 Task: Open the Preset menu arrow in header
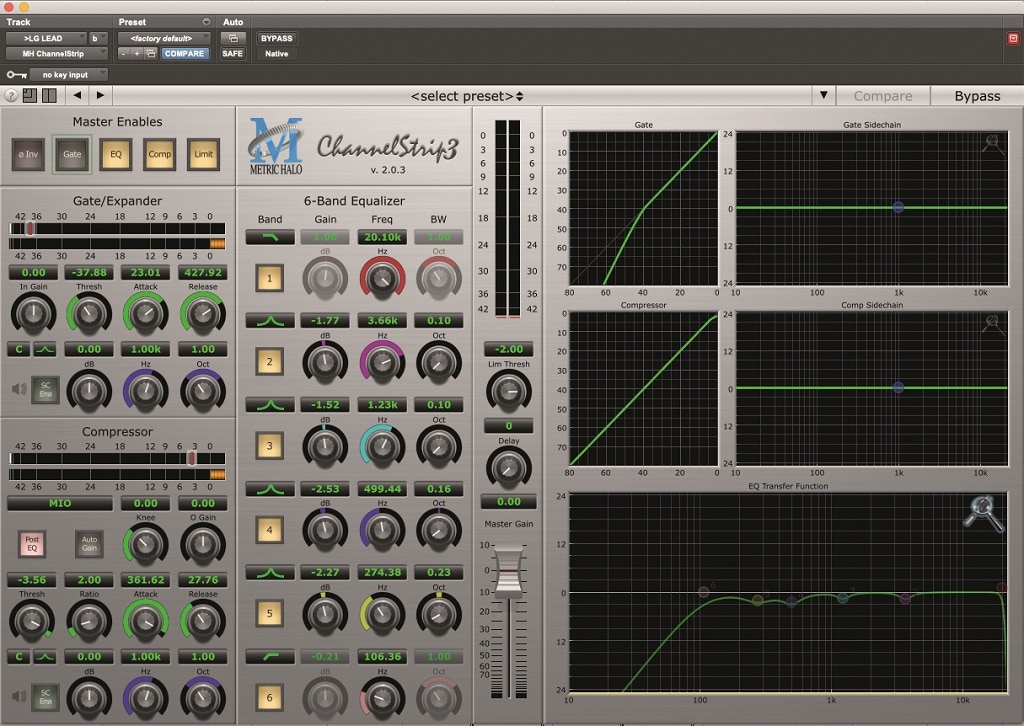tap(206, 22)
